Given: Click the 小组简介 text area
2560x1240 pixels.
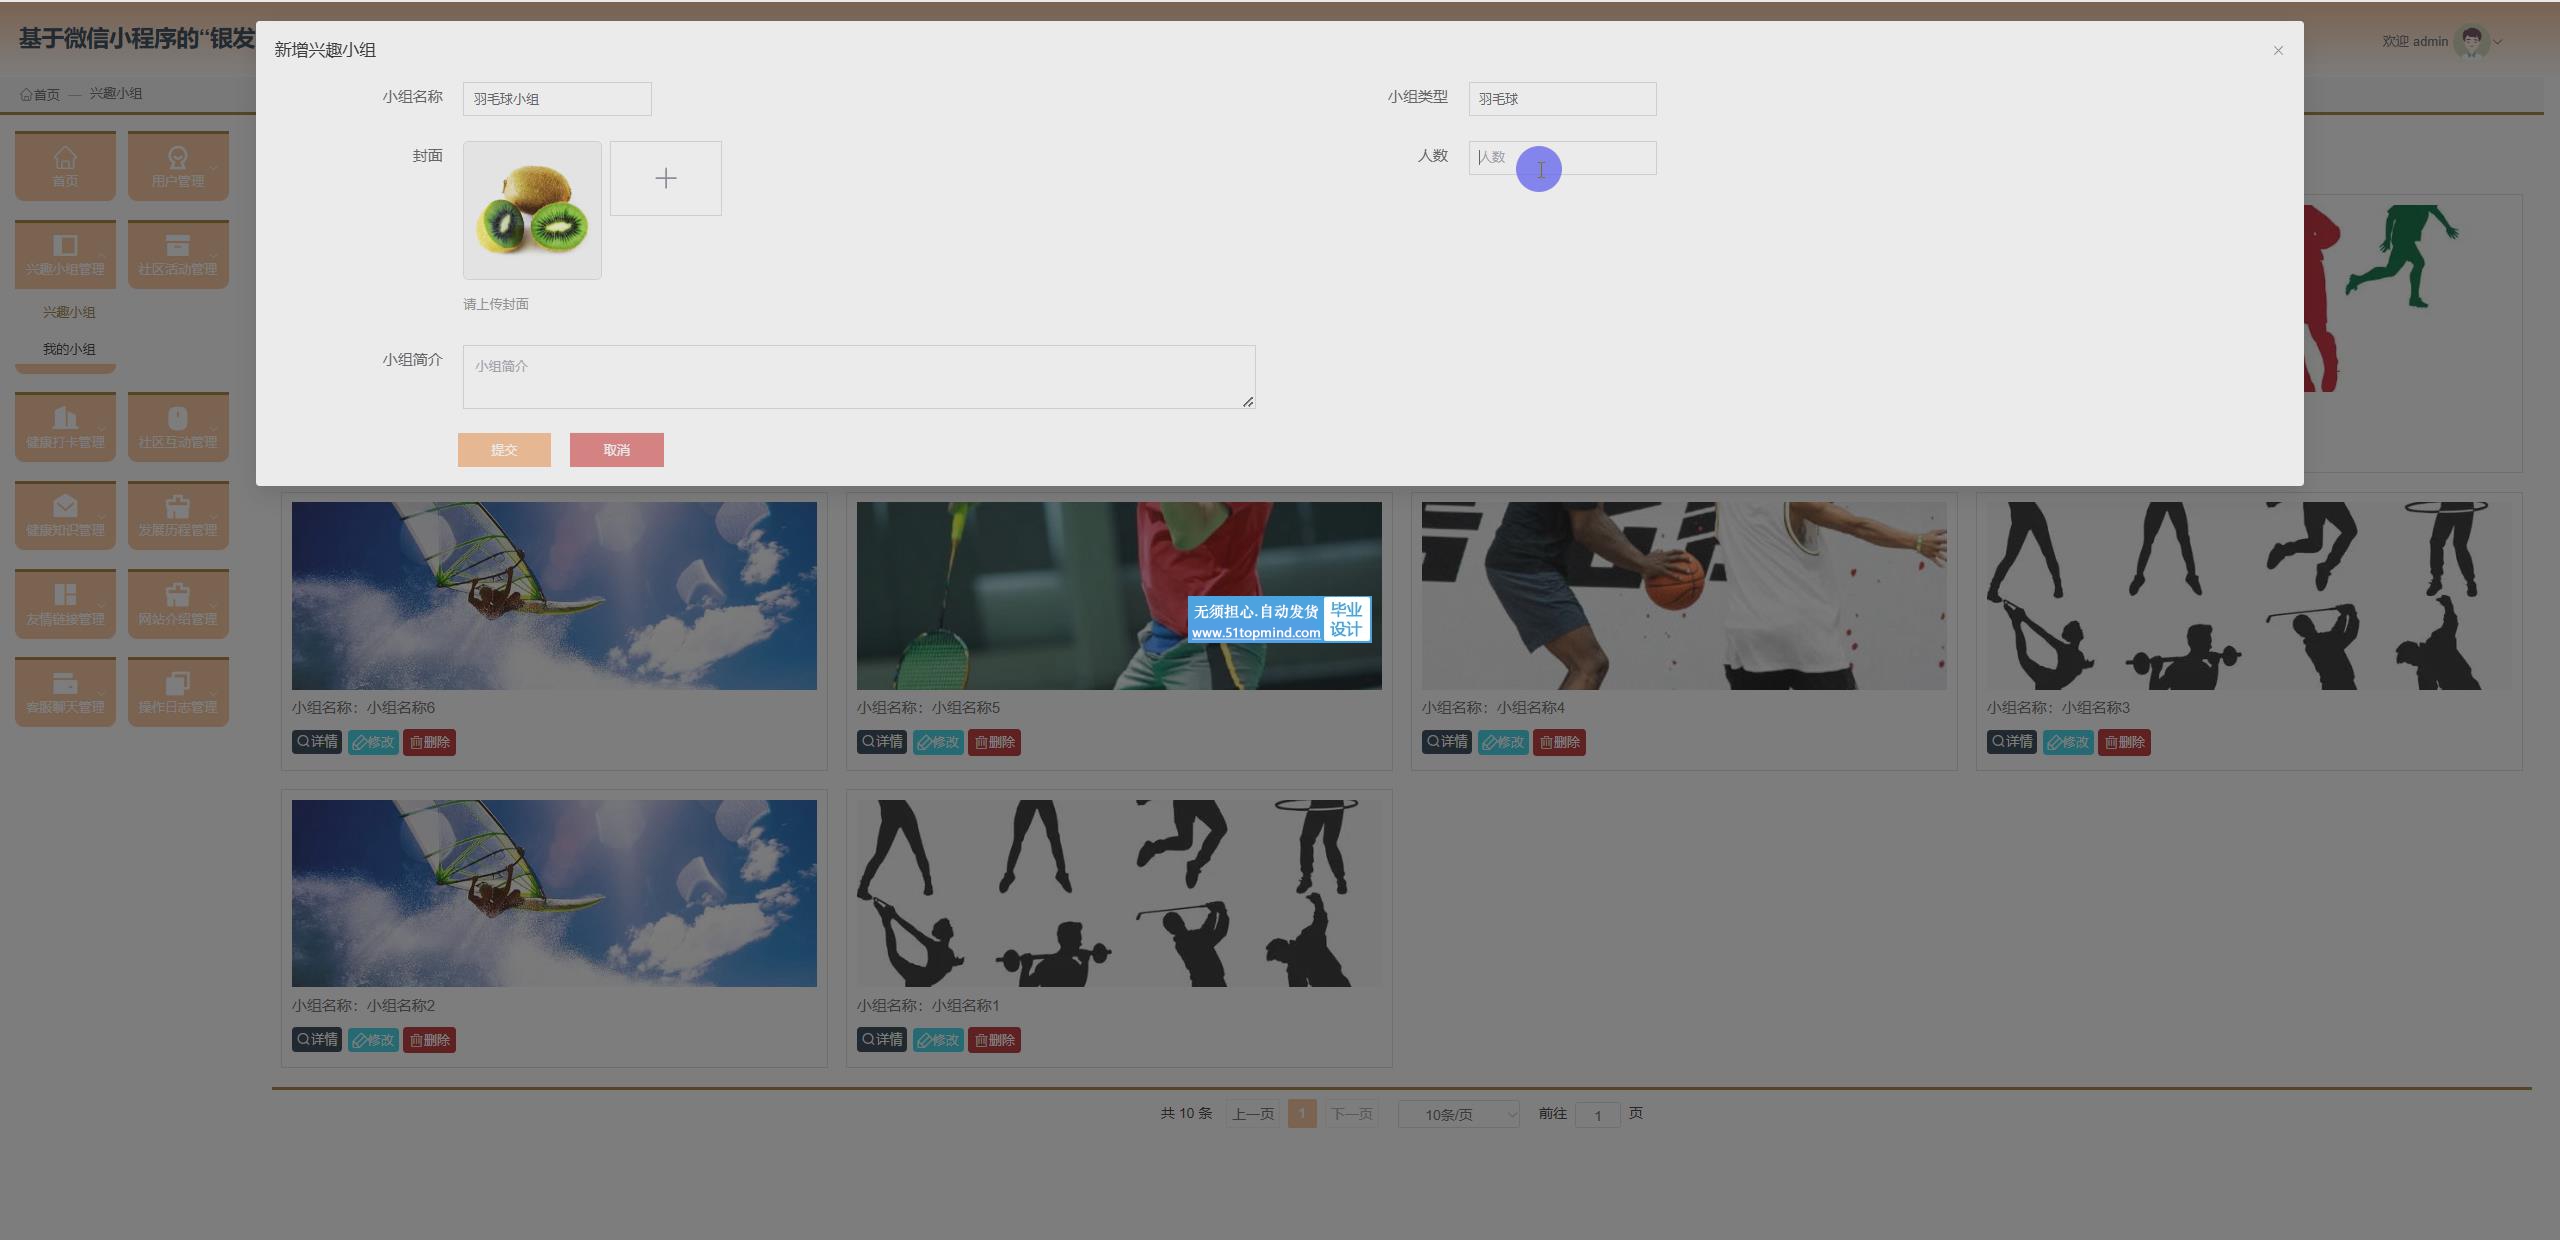Looking at the screenshot, I should click(858, 377).
